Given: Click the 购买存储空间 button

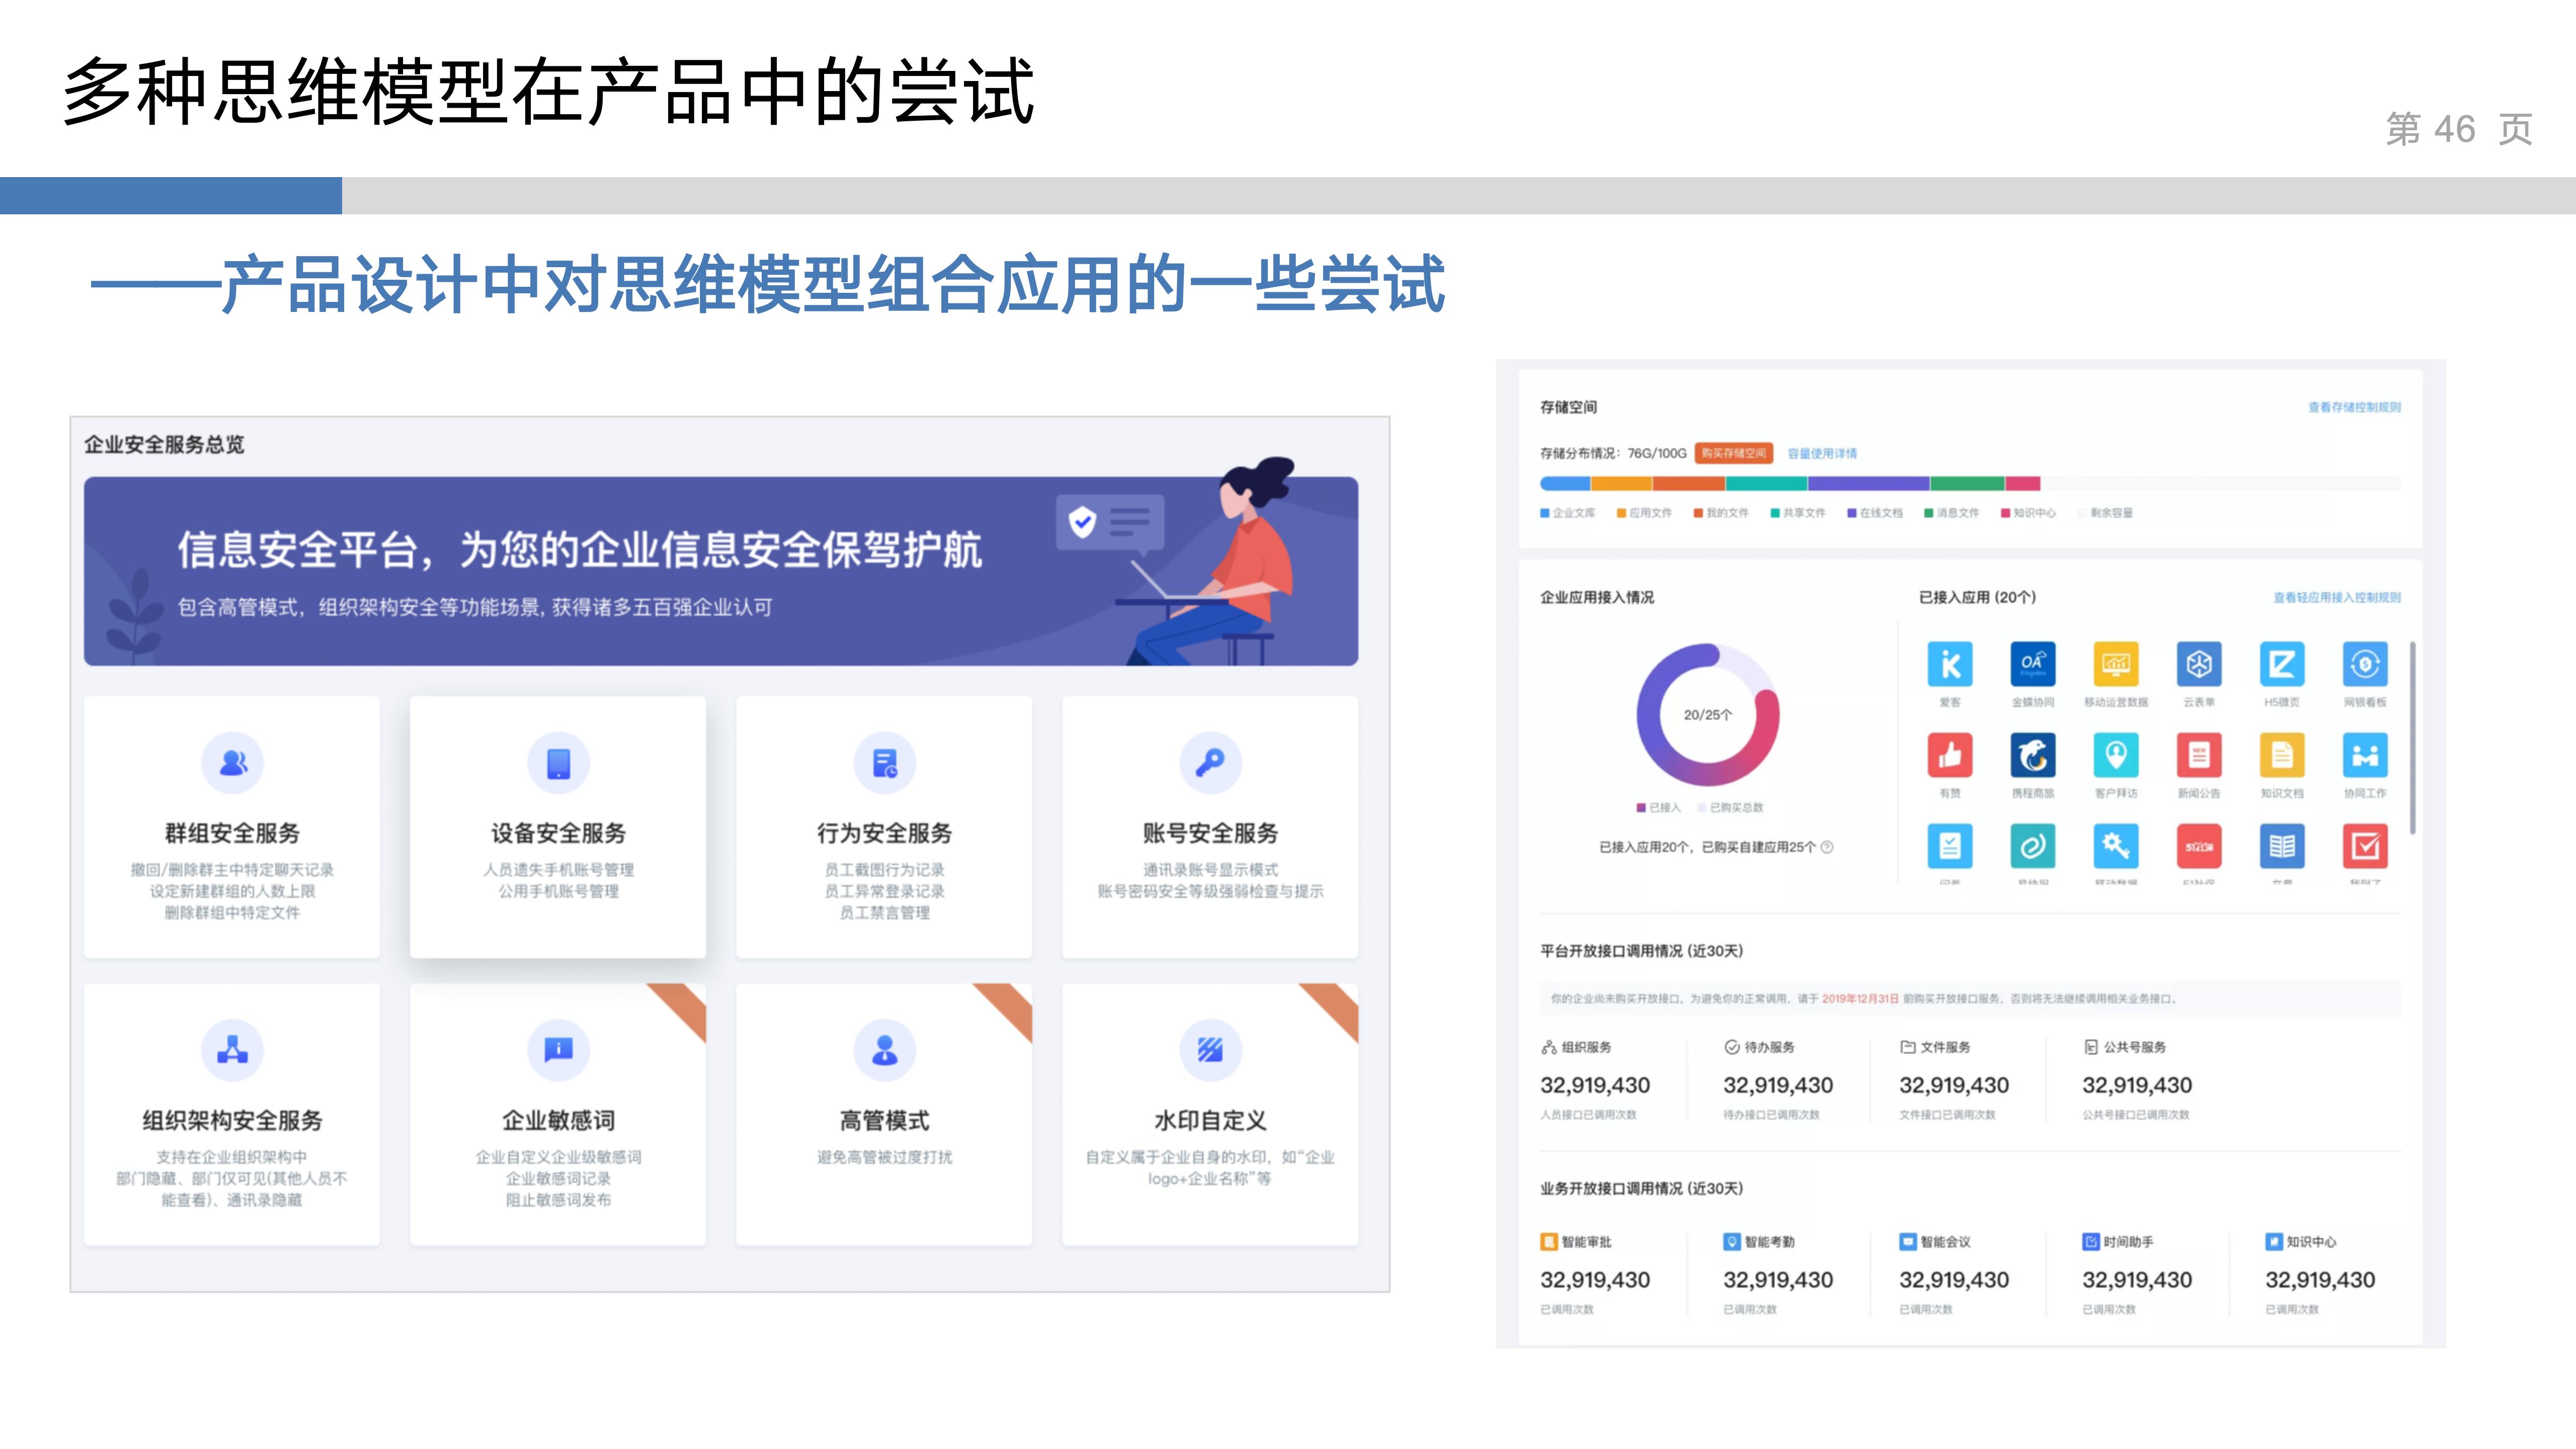Looking at the screenshot, I should pyautogui.click(x=1734, y=453).
